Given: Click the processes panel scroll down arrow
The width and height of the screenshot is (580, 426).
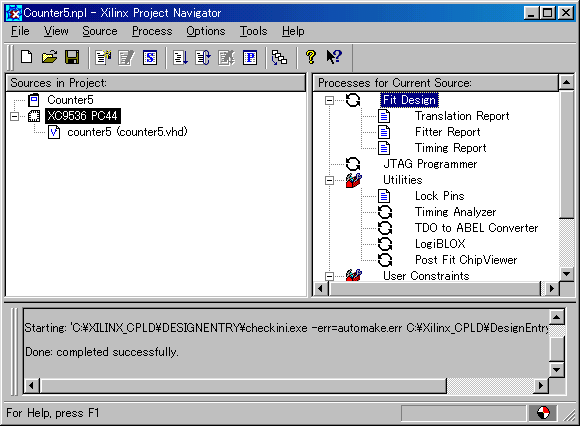Looking at the screenshot, I should point(566,274).
